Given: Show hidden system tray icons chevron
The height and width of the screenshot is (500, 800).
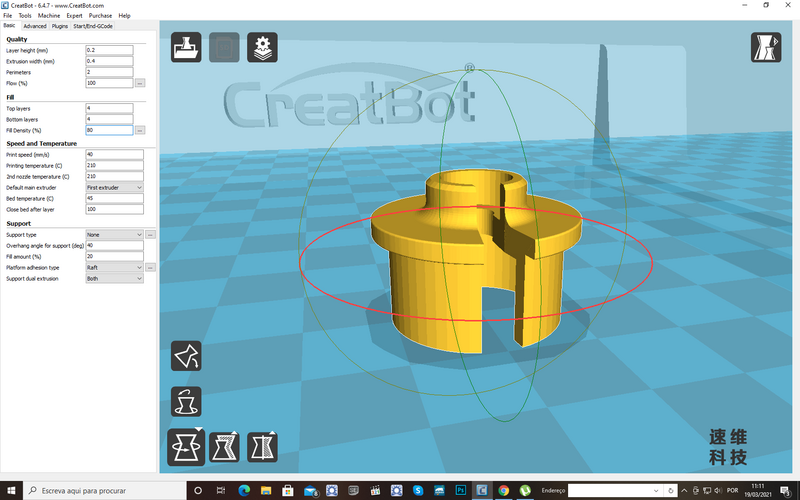Looking at the screenshot, I should [684, 490].
